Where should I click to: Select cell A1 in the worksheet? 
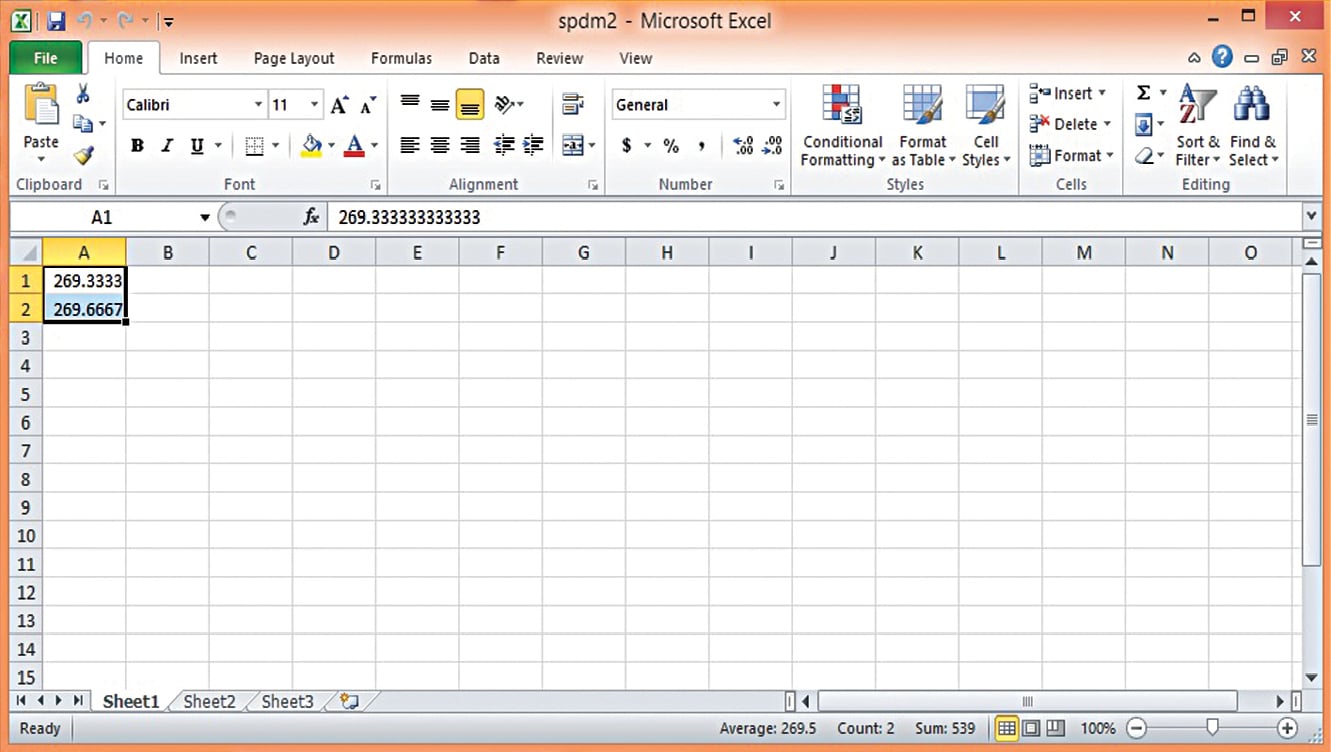(85, 281)
